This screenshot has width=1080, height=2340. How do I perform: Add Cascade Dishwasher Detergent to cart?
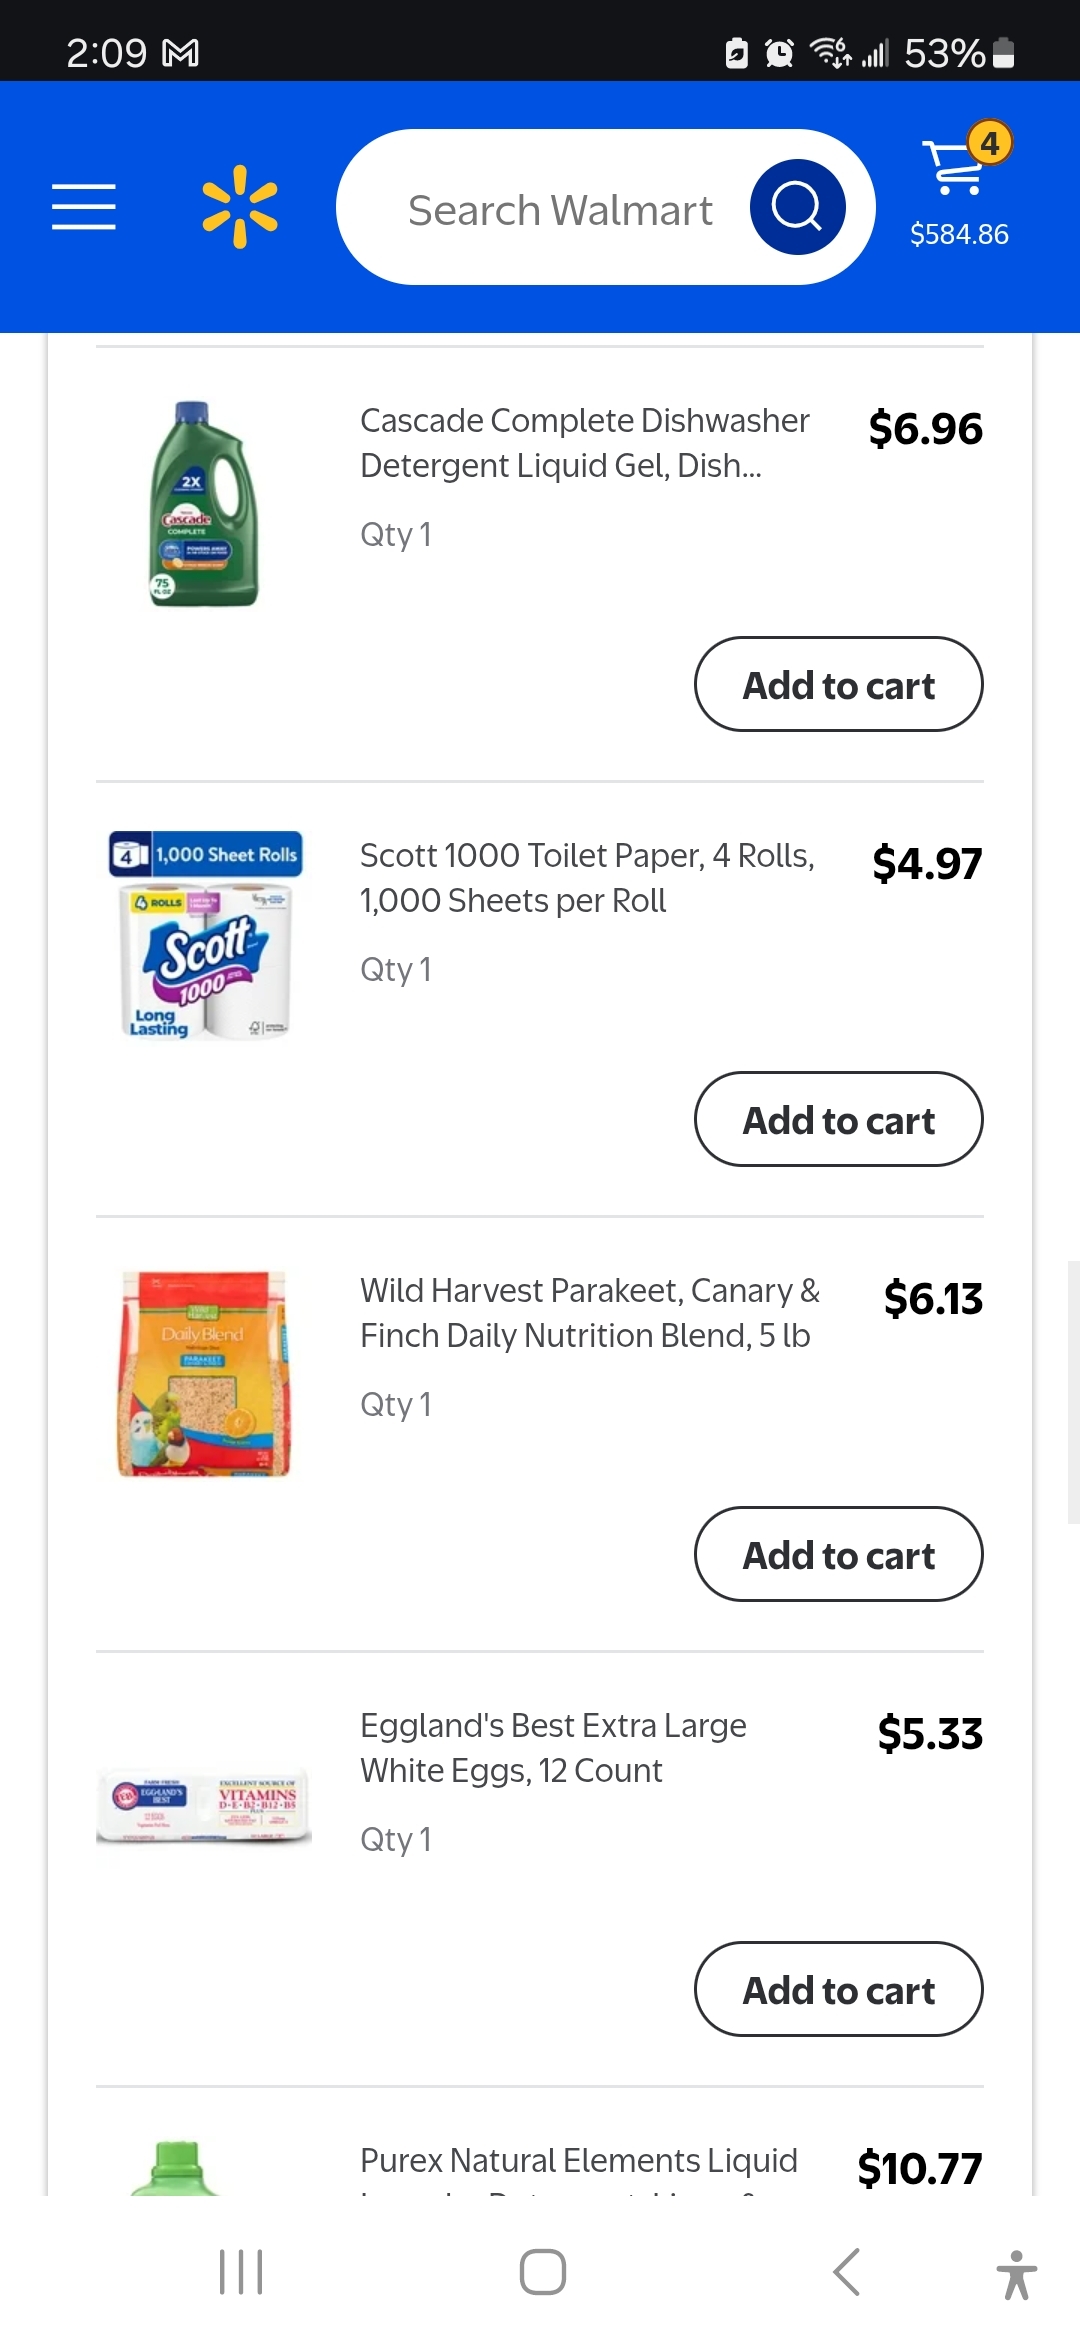click(838, 685)
